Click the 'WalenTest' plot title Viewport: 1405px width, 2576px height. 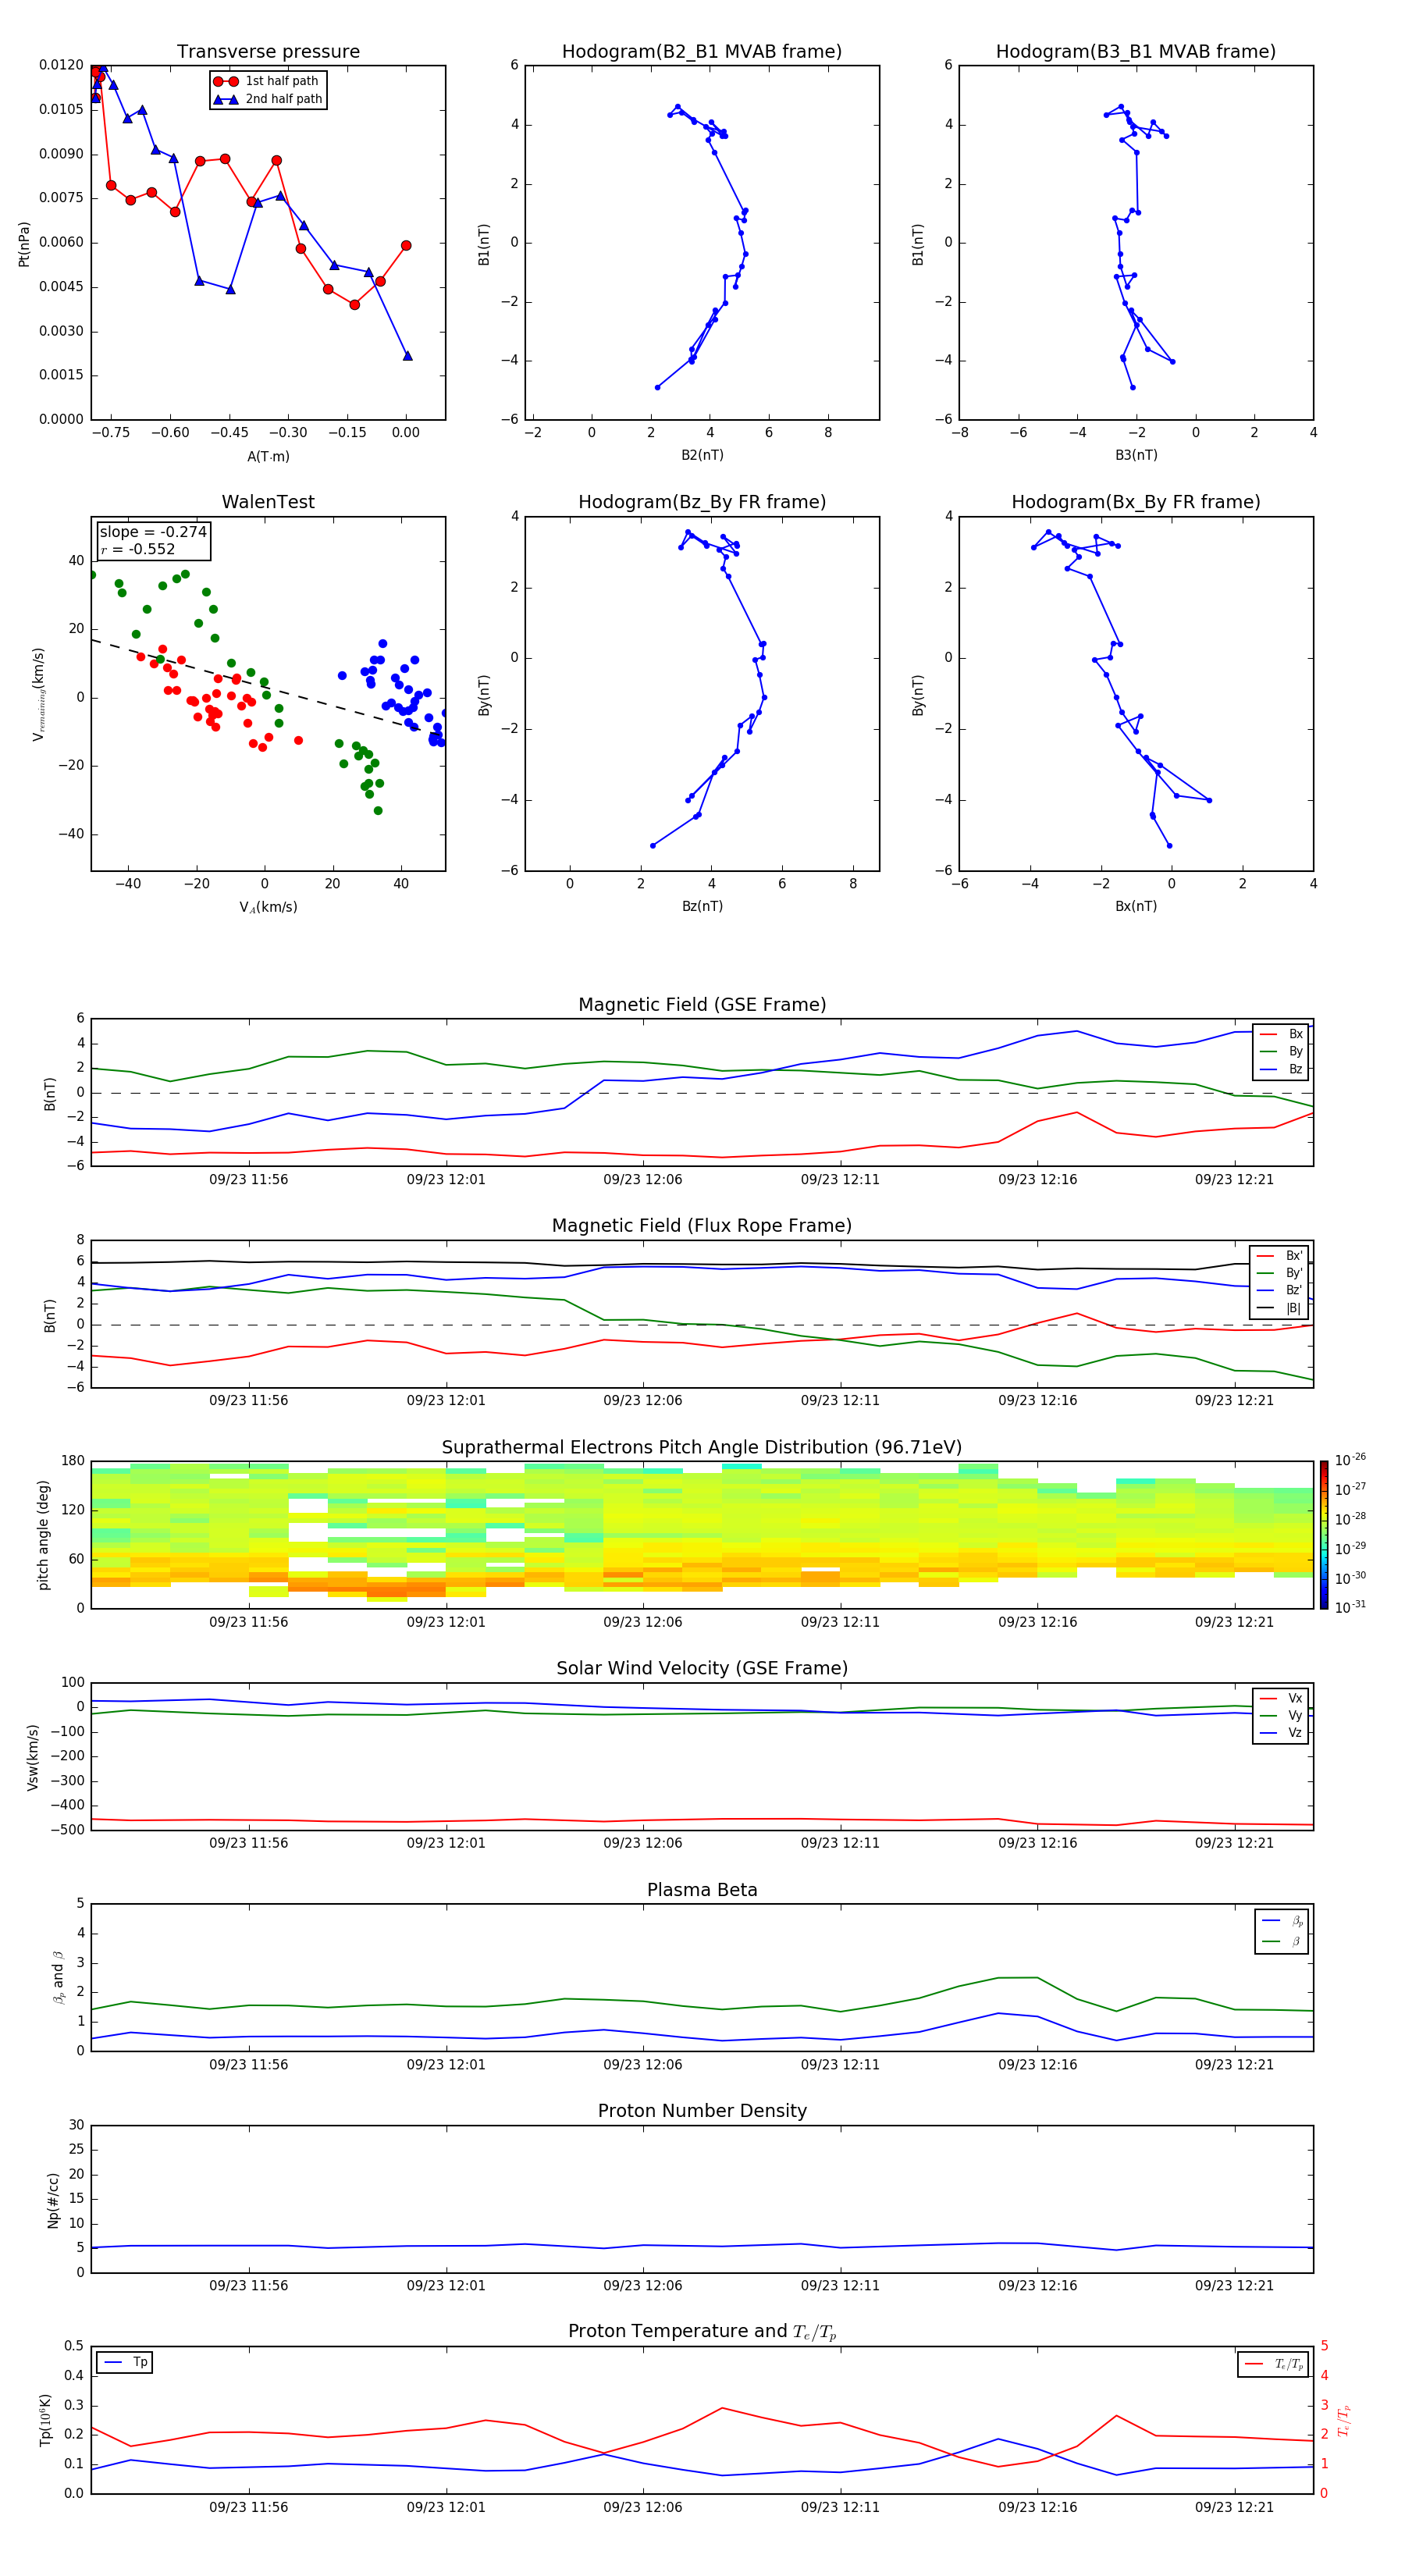(268, 502)
